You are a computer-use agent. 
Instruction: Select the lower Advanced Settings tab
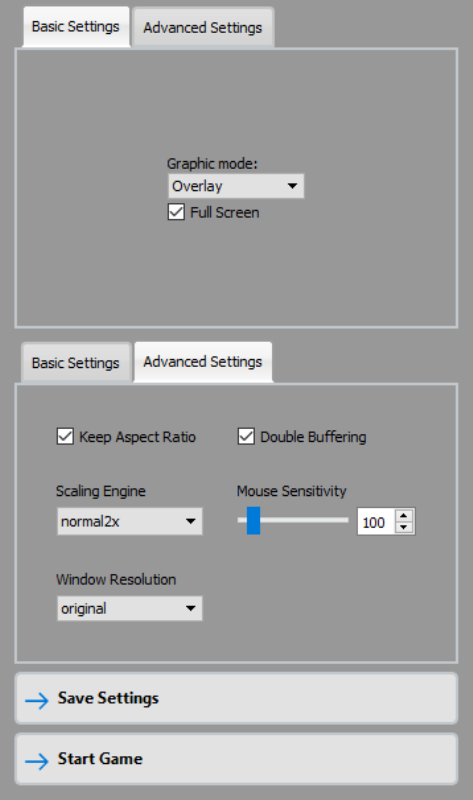[x=203, y=362]
